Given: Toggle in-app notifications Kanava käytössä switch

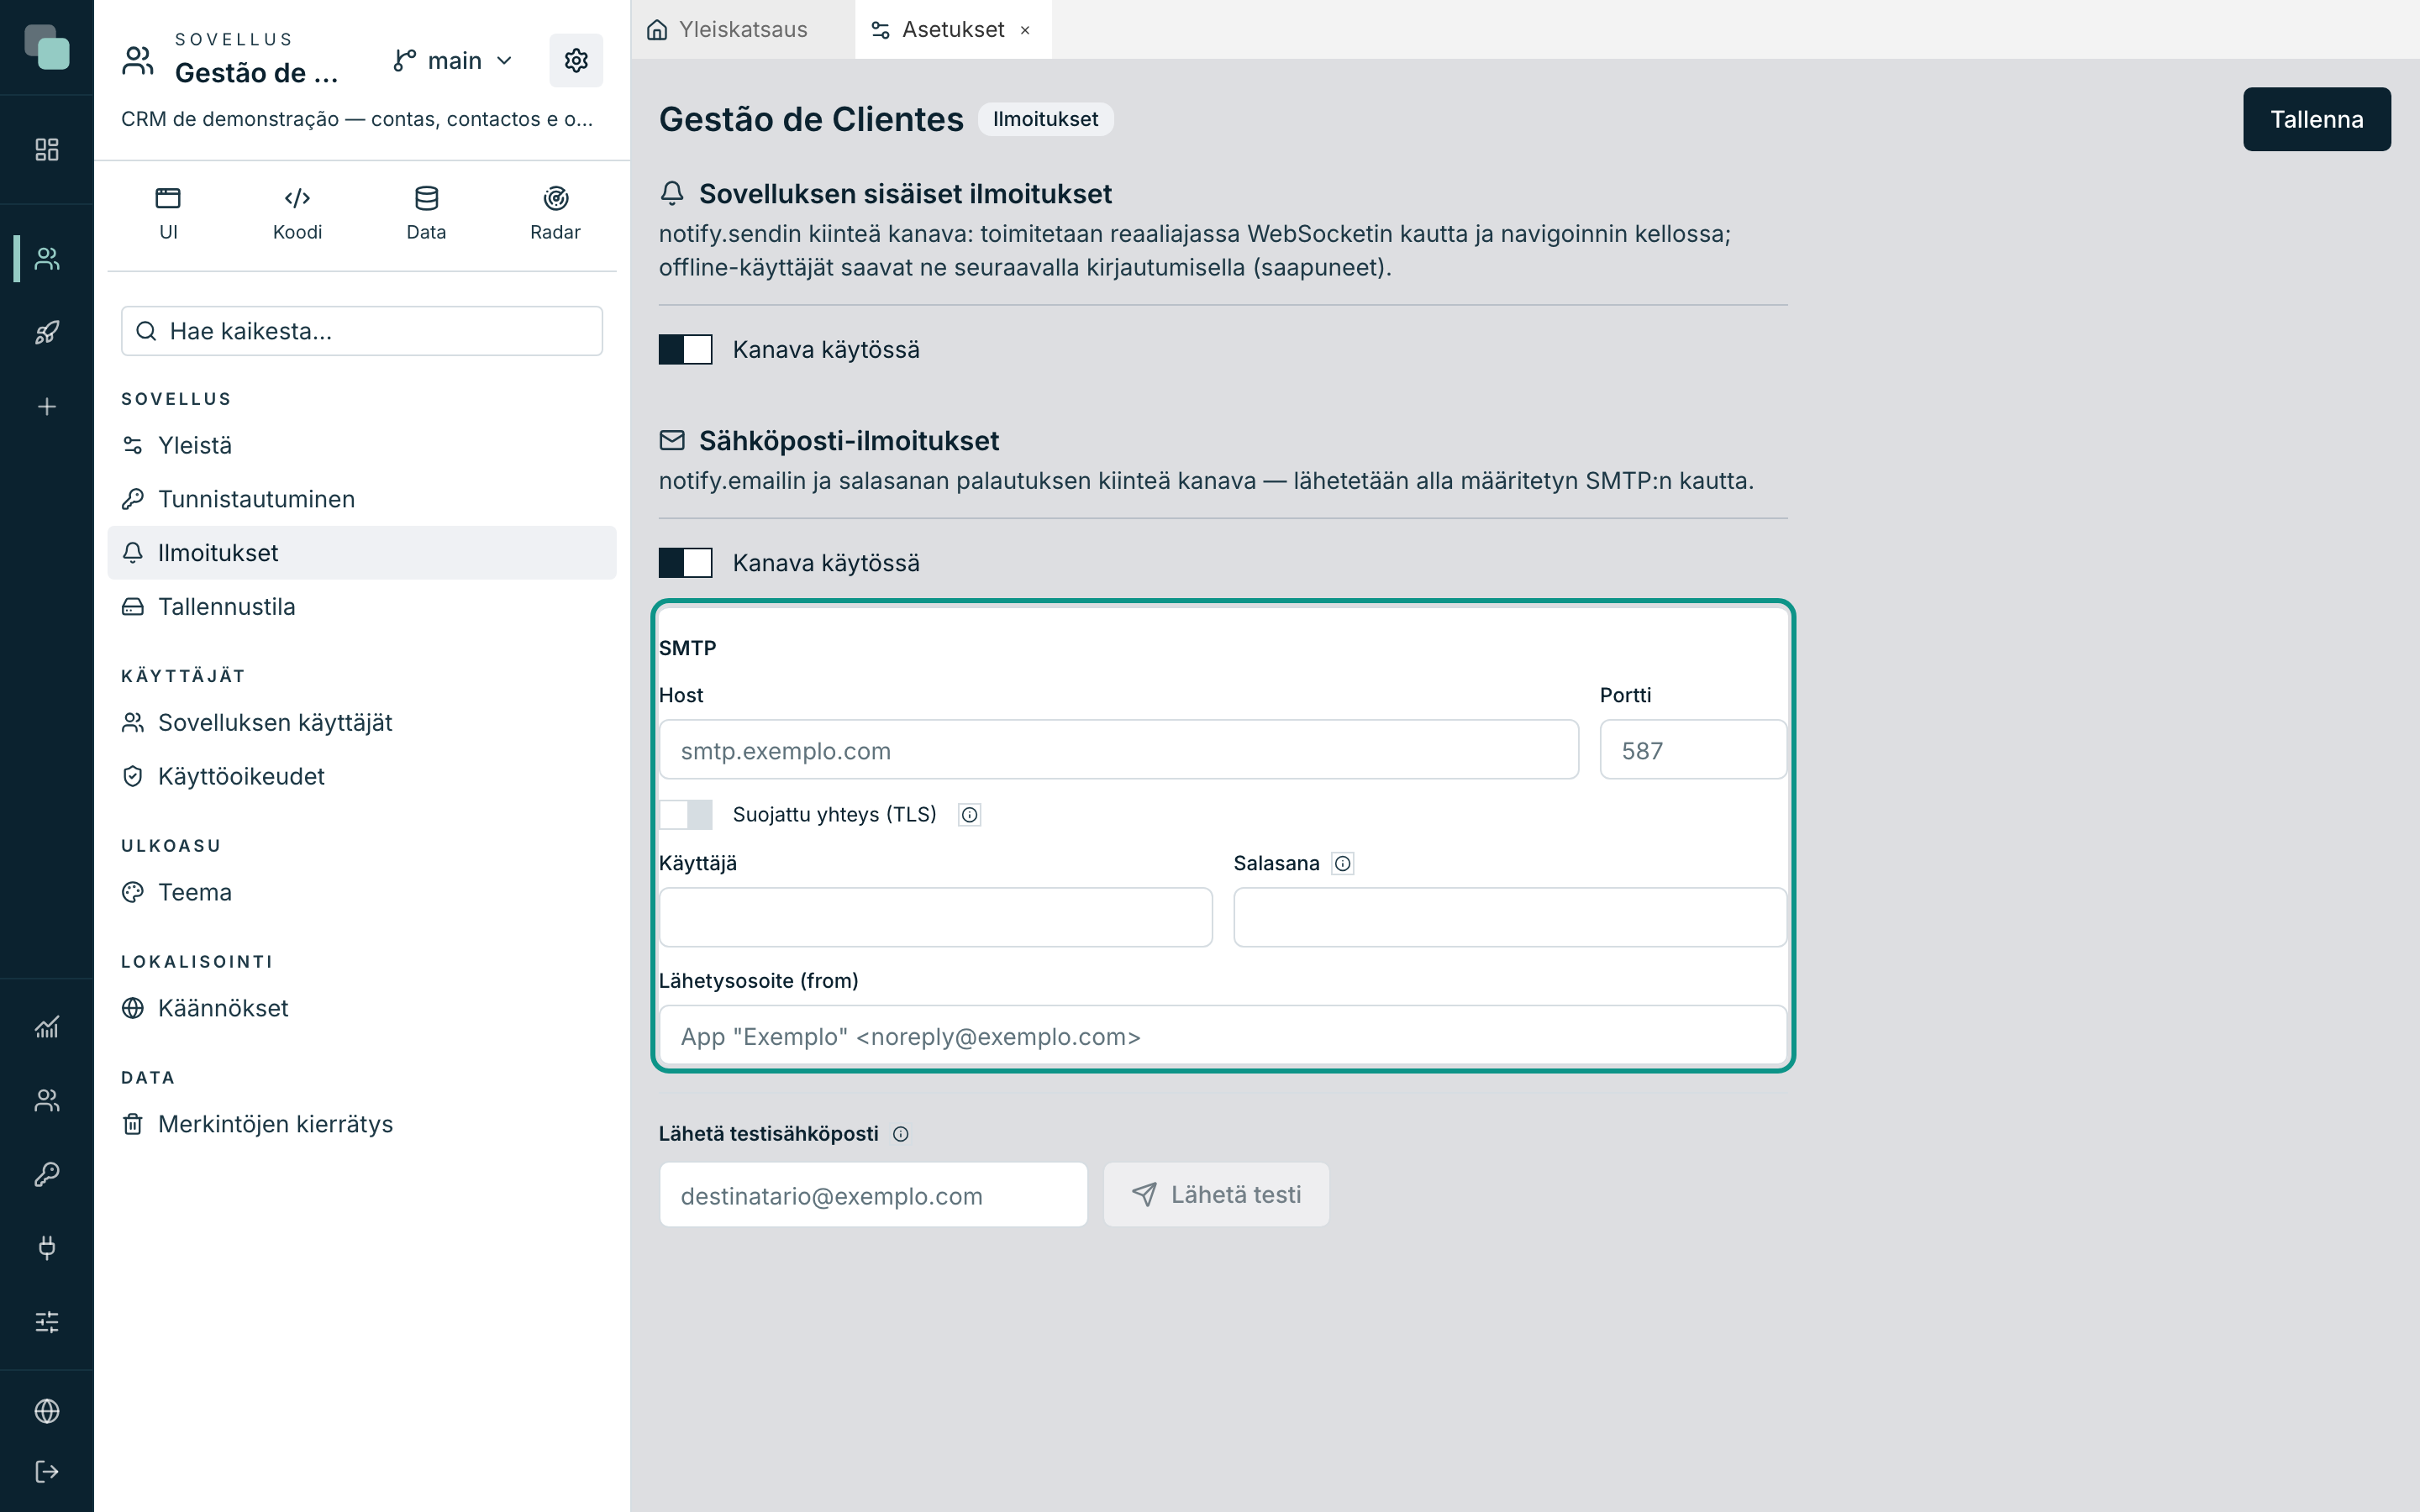Looking at the screenshot, I should pyautogui.click(x=685, y=350).
